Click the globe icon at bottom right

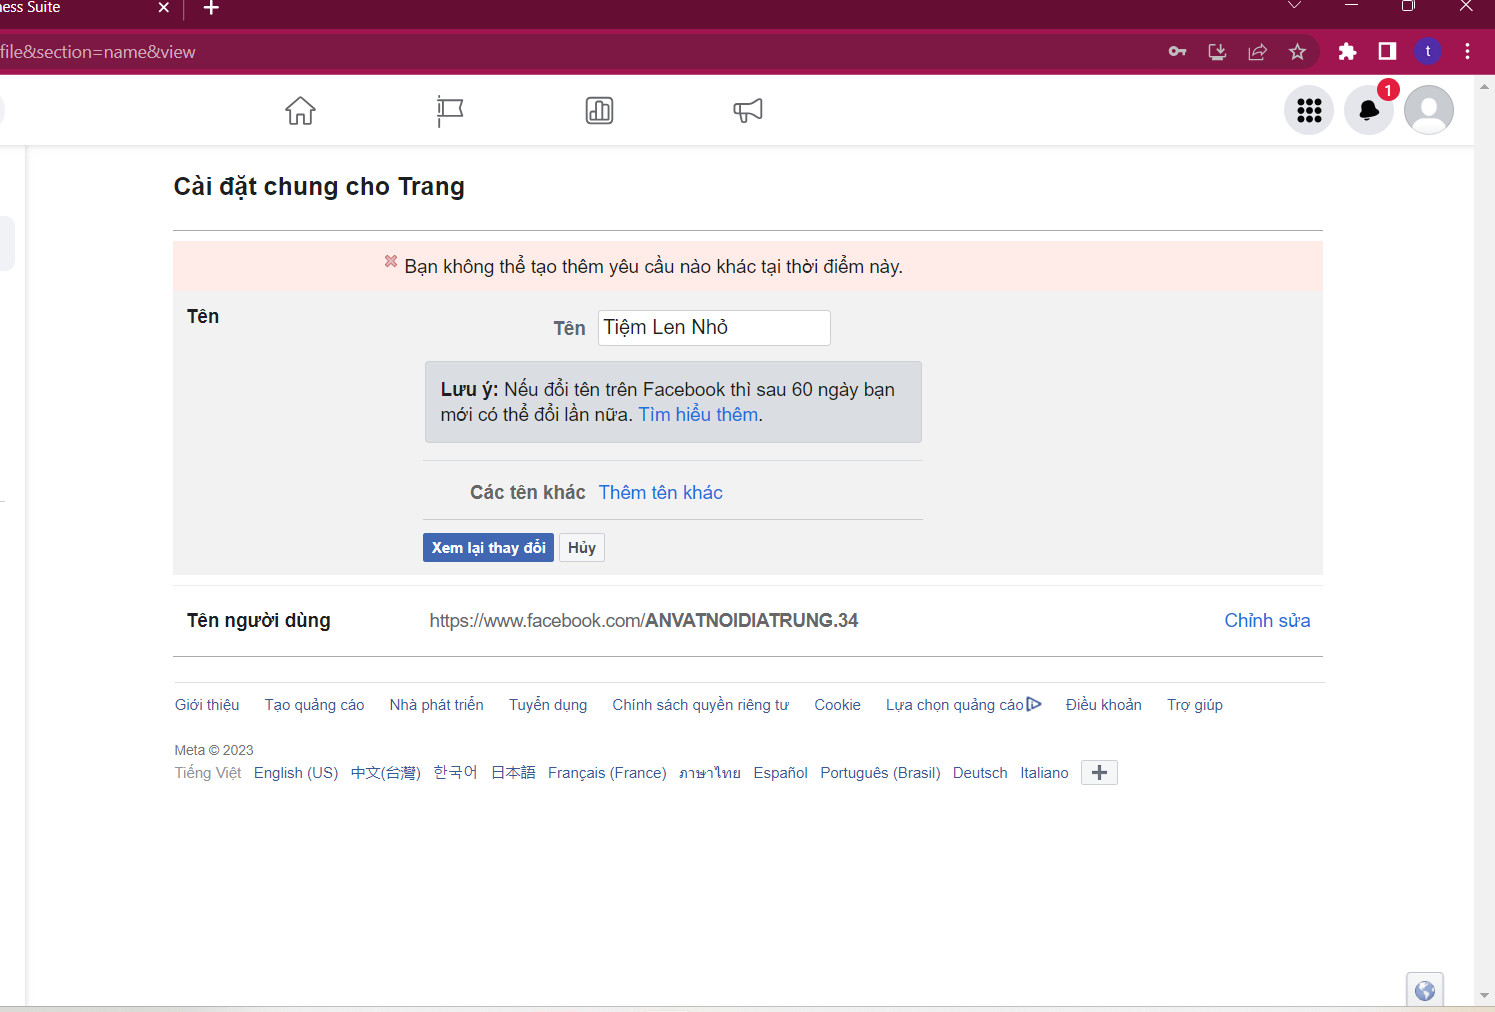[x=1425, y=990]
